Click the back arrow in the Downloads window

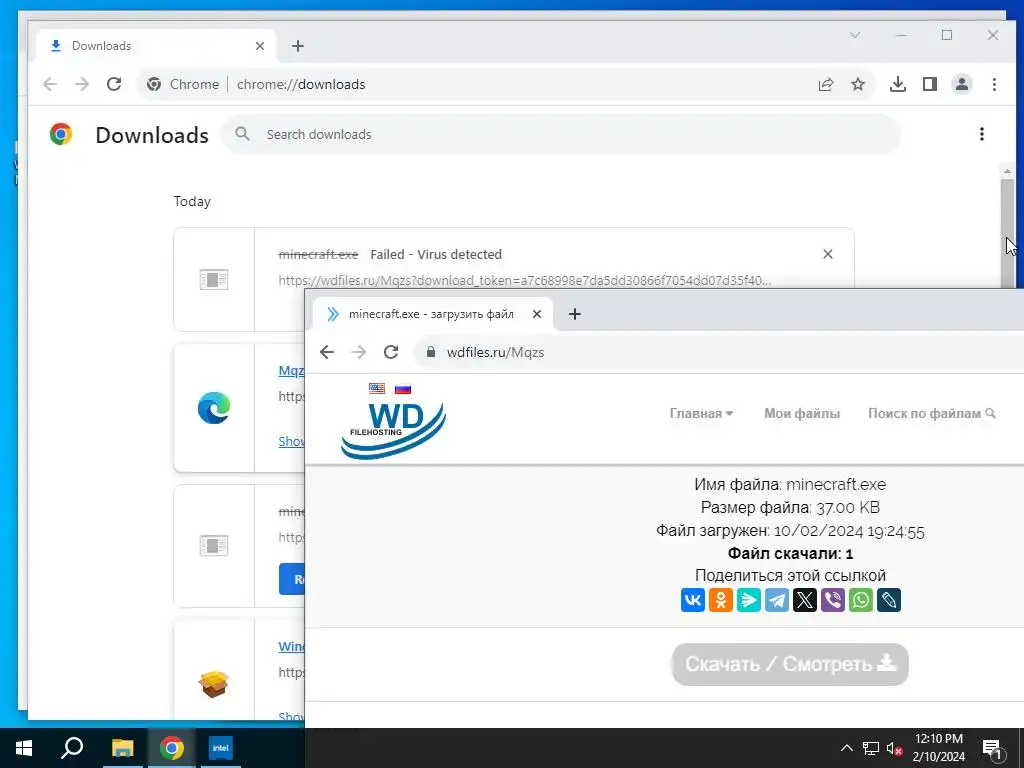tap(50, 84)
